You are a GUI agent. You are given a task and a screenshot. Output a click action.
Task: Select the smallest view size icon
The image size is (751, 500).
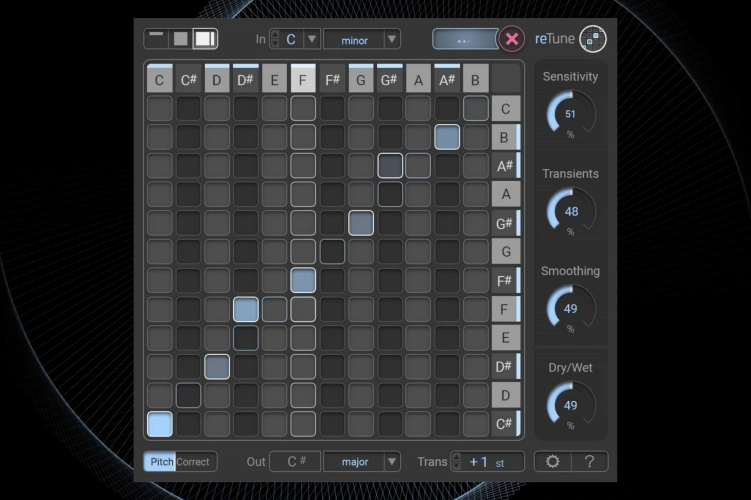click(x=156, y=38)
